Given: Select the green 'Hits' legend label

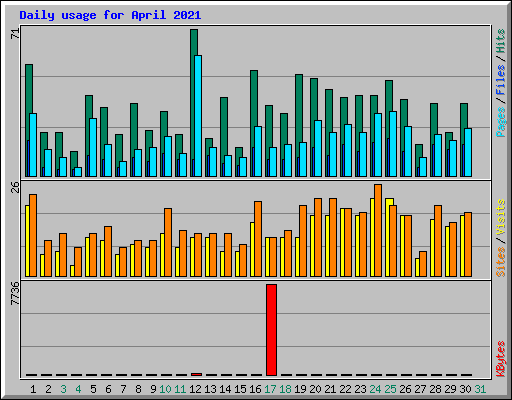Looking at the screenshot, I should click(x=501, y=41).
